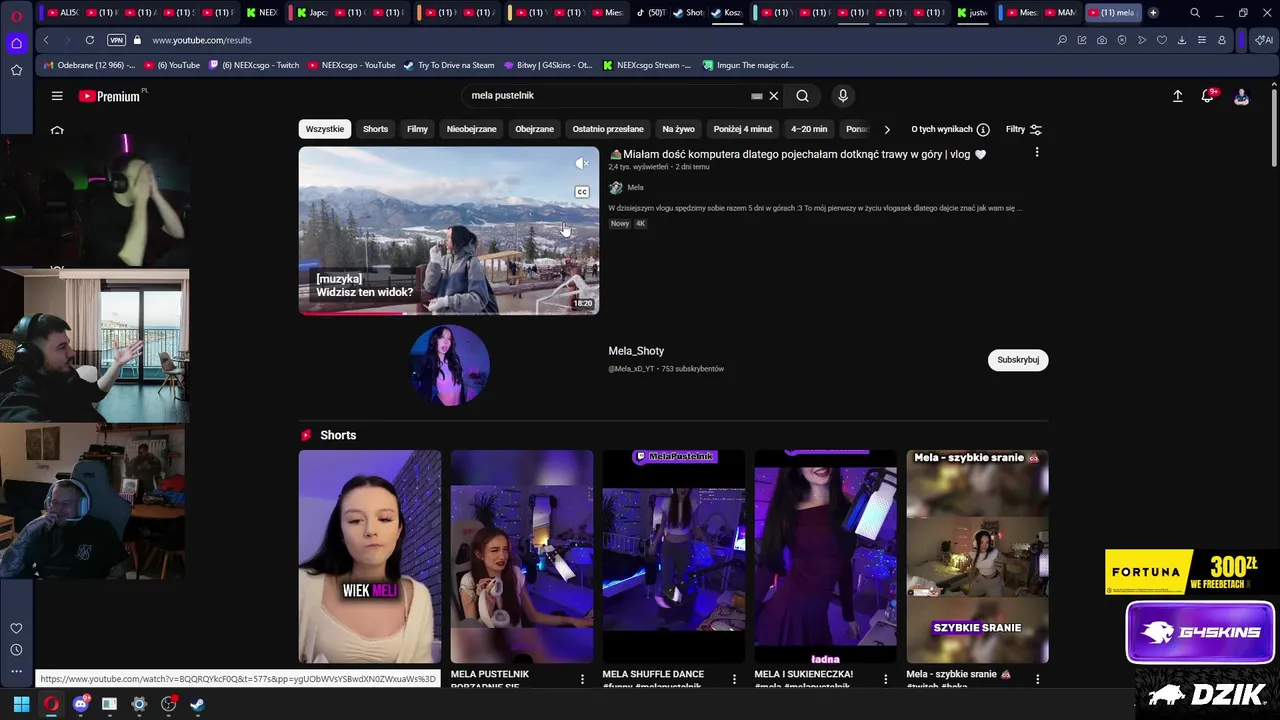Image resolution: width=1280 pixels, height=720 pixels.
Task: Select the 4–20 min chip
Action: [809, 129]
